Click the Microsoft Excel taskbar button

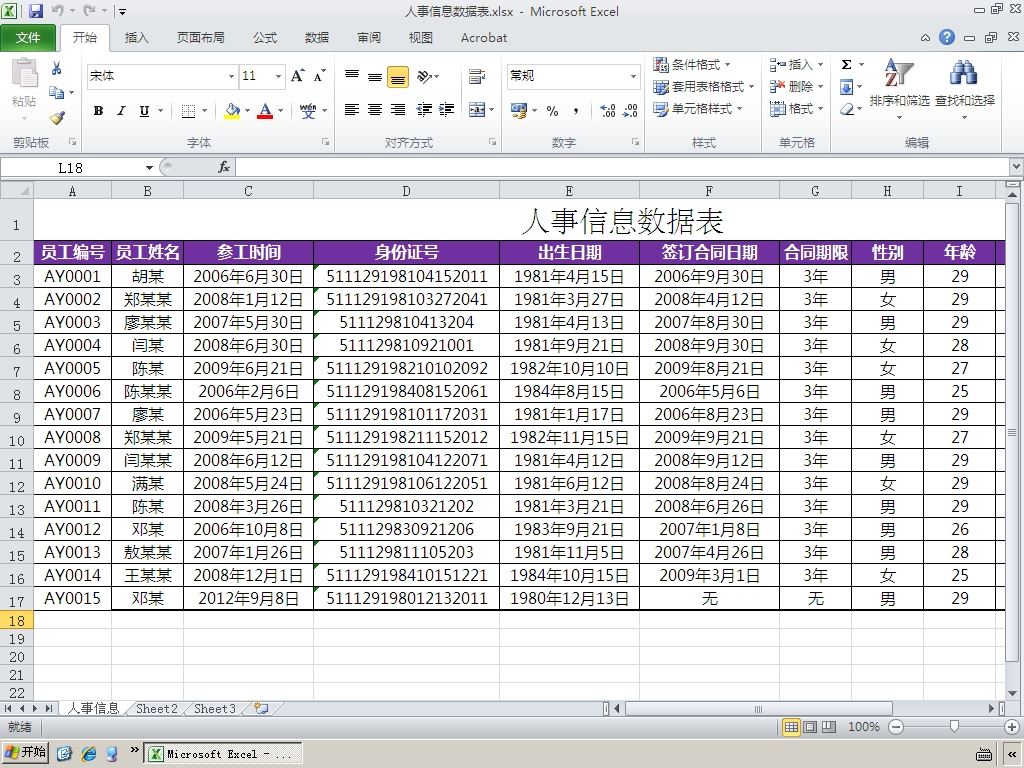tap(223, 754)
